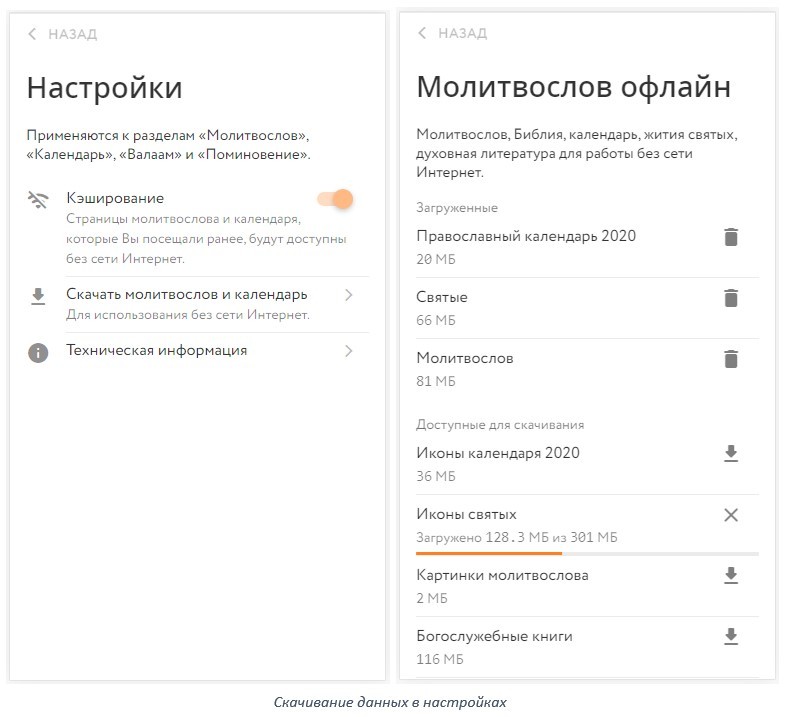Image resolution: width=787 pixels, height=717 pixels.
Task: Open Скачать молитвослов и календарь item
Action: pyautogui.click(x=187, y=295)
